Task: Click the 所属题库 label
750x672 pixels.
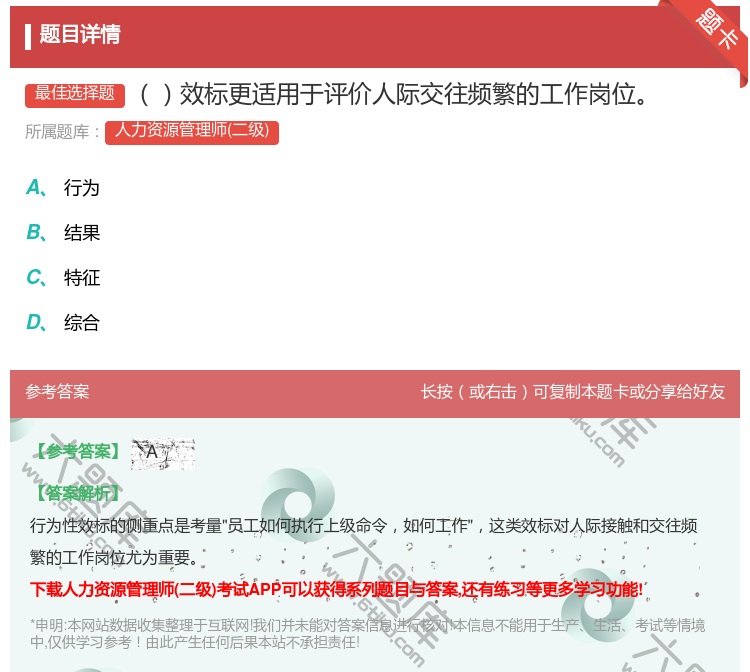Action: [x=63, y=132]
